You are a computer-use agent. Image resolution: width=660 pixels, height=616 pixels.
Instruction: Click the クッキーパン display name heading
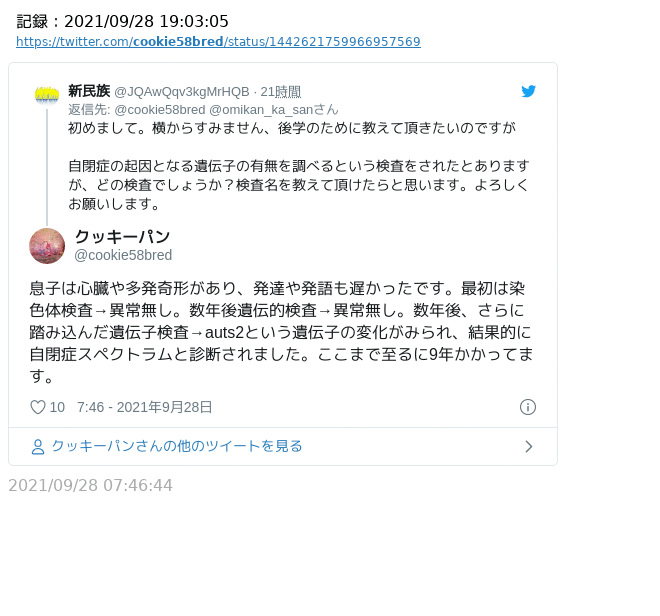pos(122,237)
